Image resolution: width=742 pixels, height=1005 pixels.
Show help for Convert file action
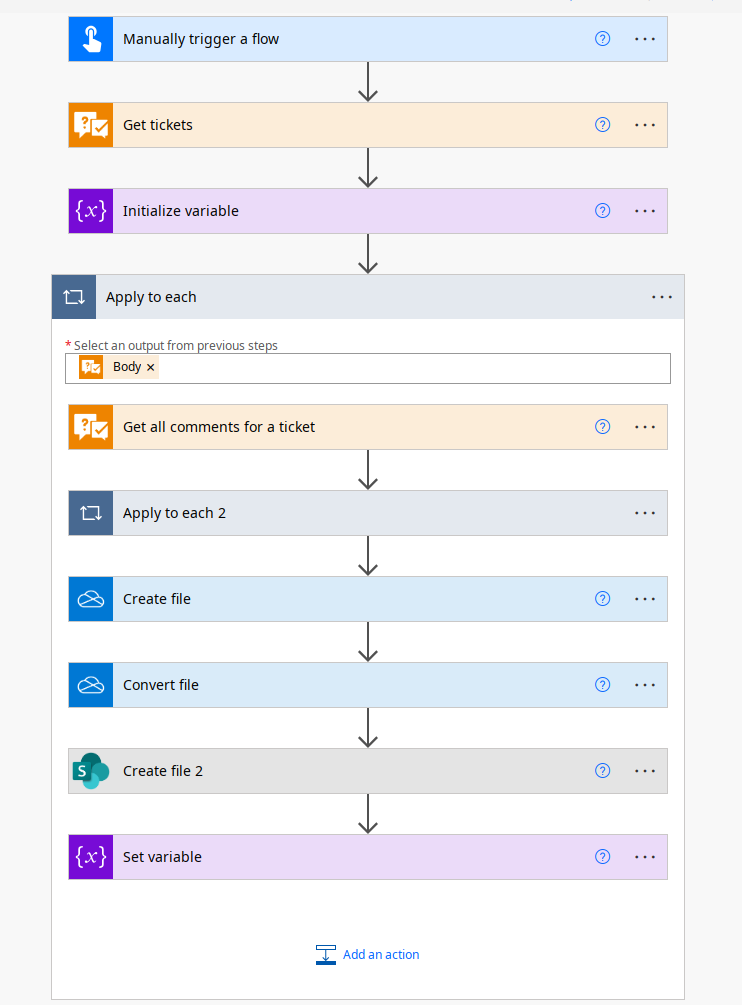click(602, 685)
